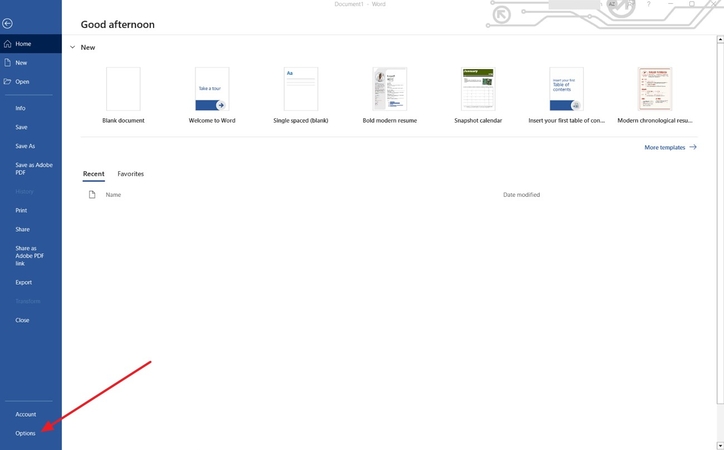This screenshot has height=450, width=724.
Task: Sort files by Name column
Action: click(113, 195)
